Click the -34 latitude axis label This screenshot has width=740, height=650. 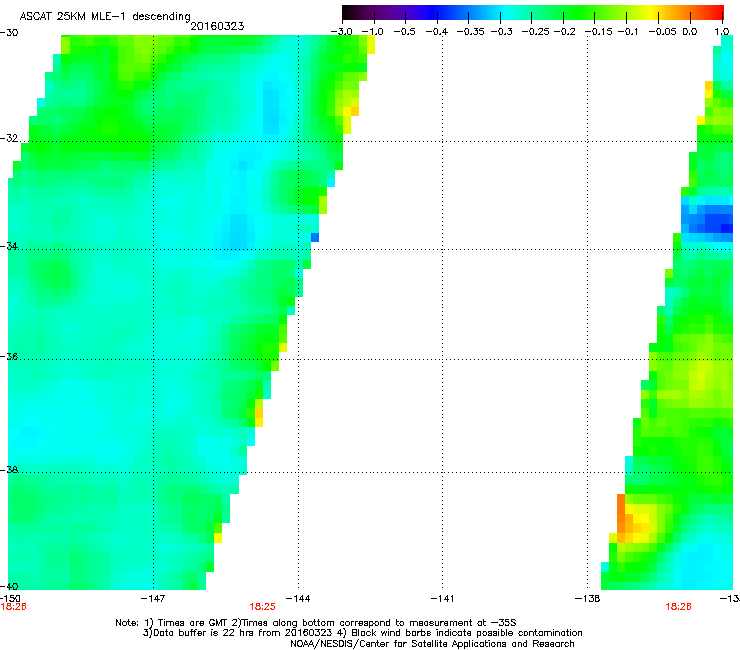[9, 246]
